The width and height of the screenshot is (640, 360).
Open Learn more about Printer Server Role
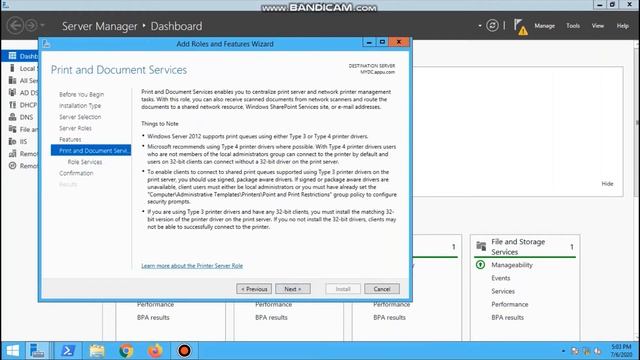tap(192, 266)
